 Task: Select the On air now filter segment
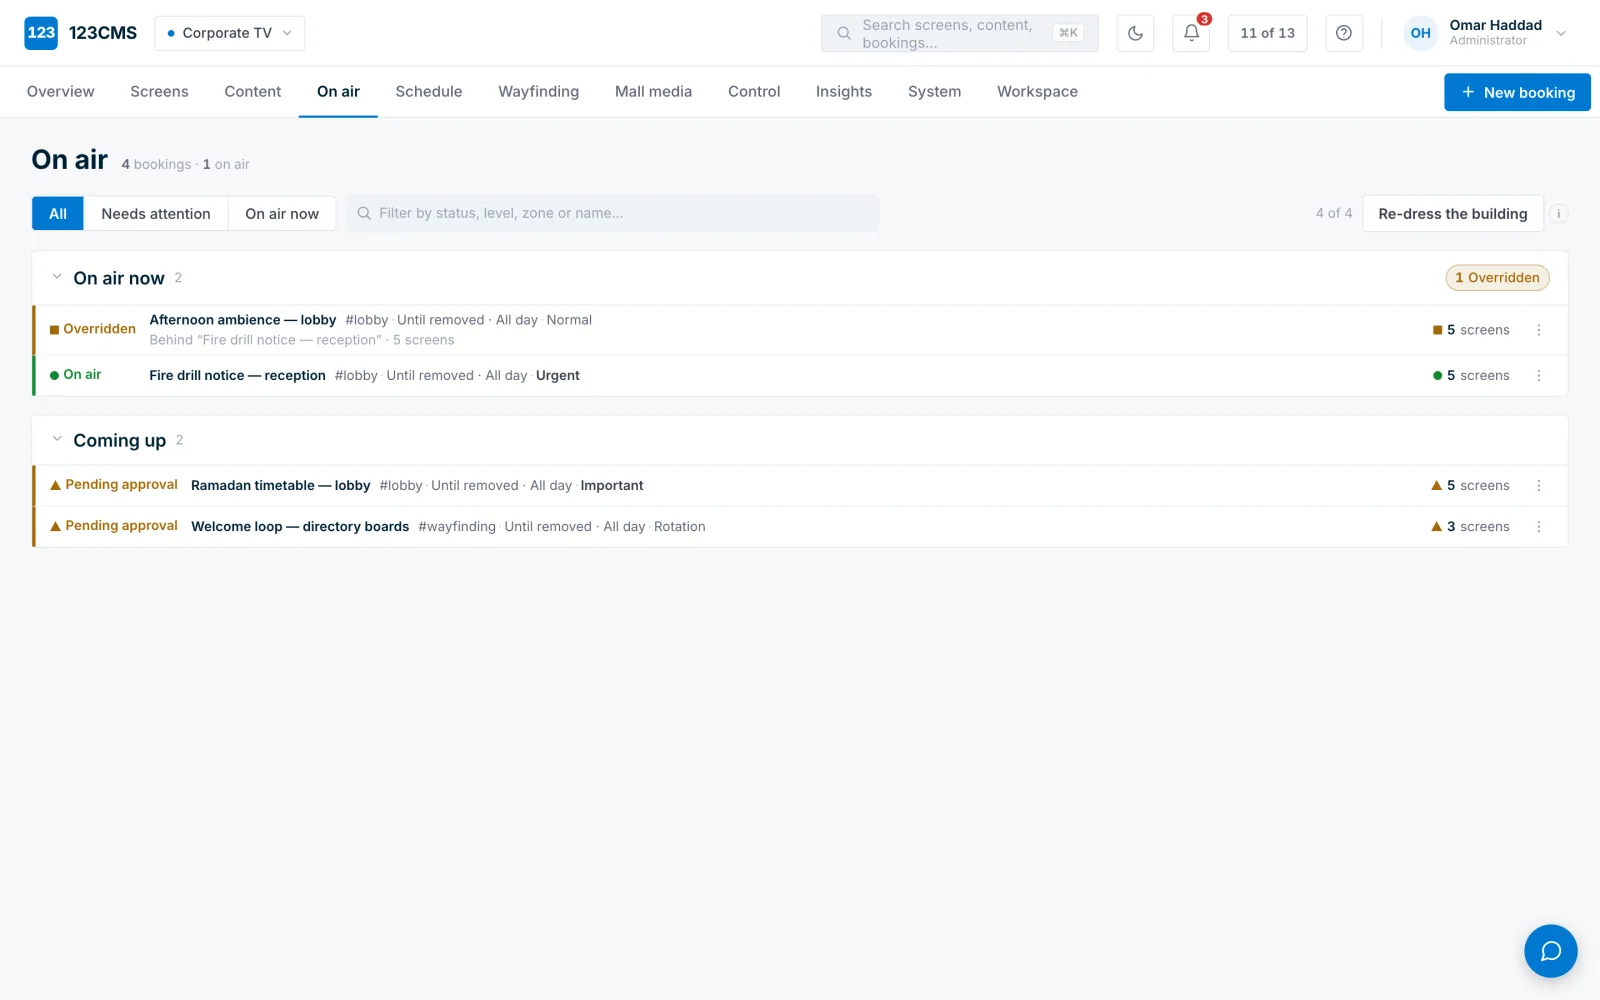(282, 214)
